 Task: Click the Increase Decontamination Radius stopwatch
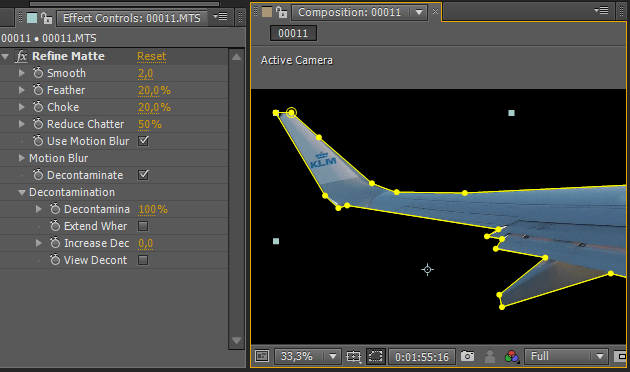pos(55,243)
